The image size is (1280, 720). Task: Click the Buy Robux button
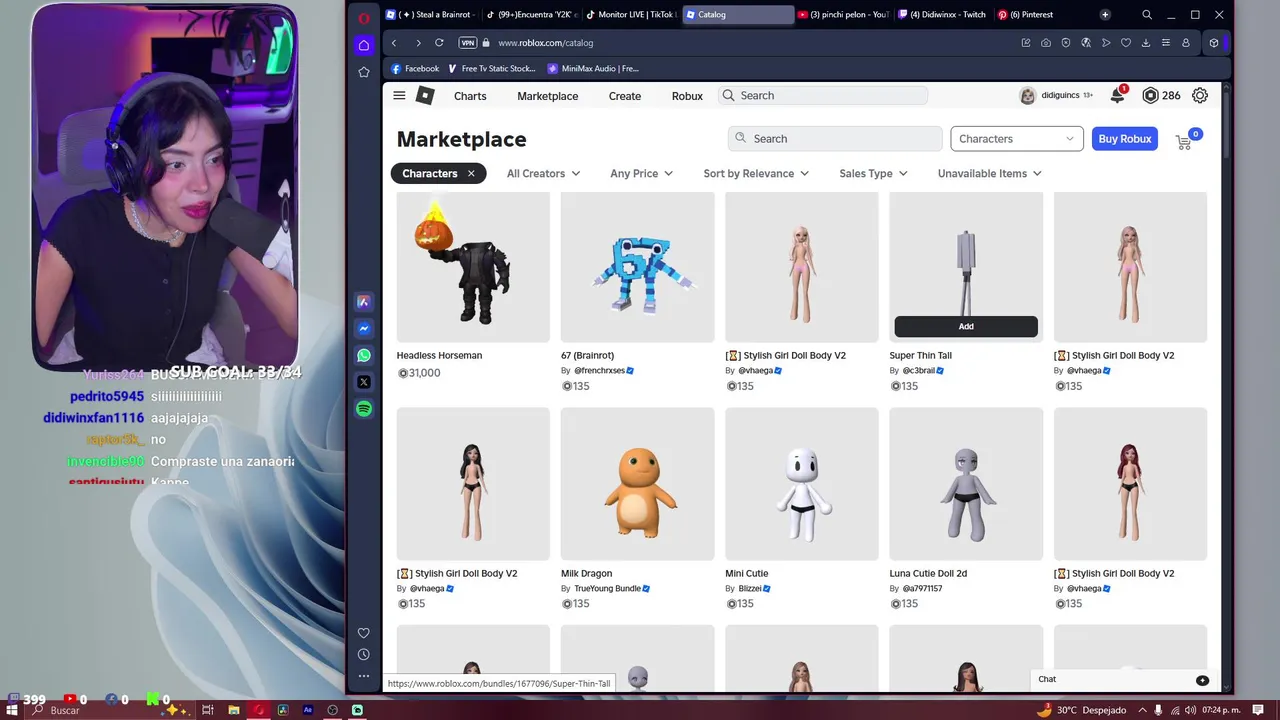point(1124,139)
